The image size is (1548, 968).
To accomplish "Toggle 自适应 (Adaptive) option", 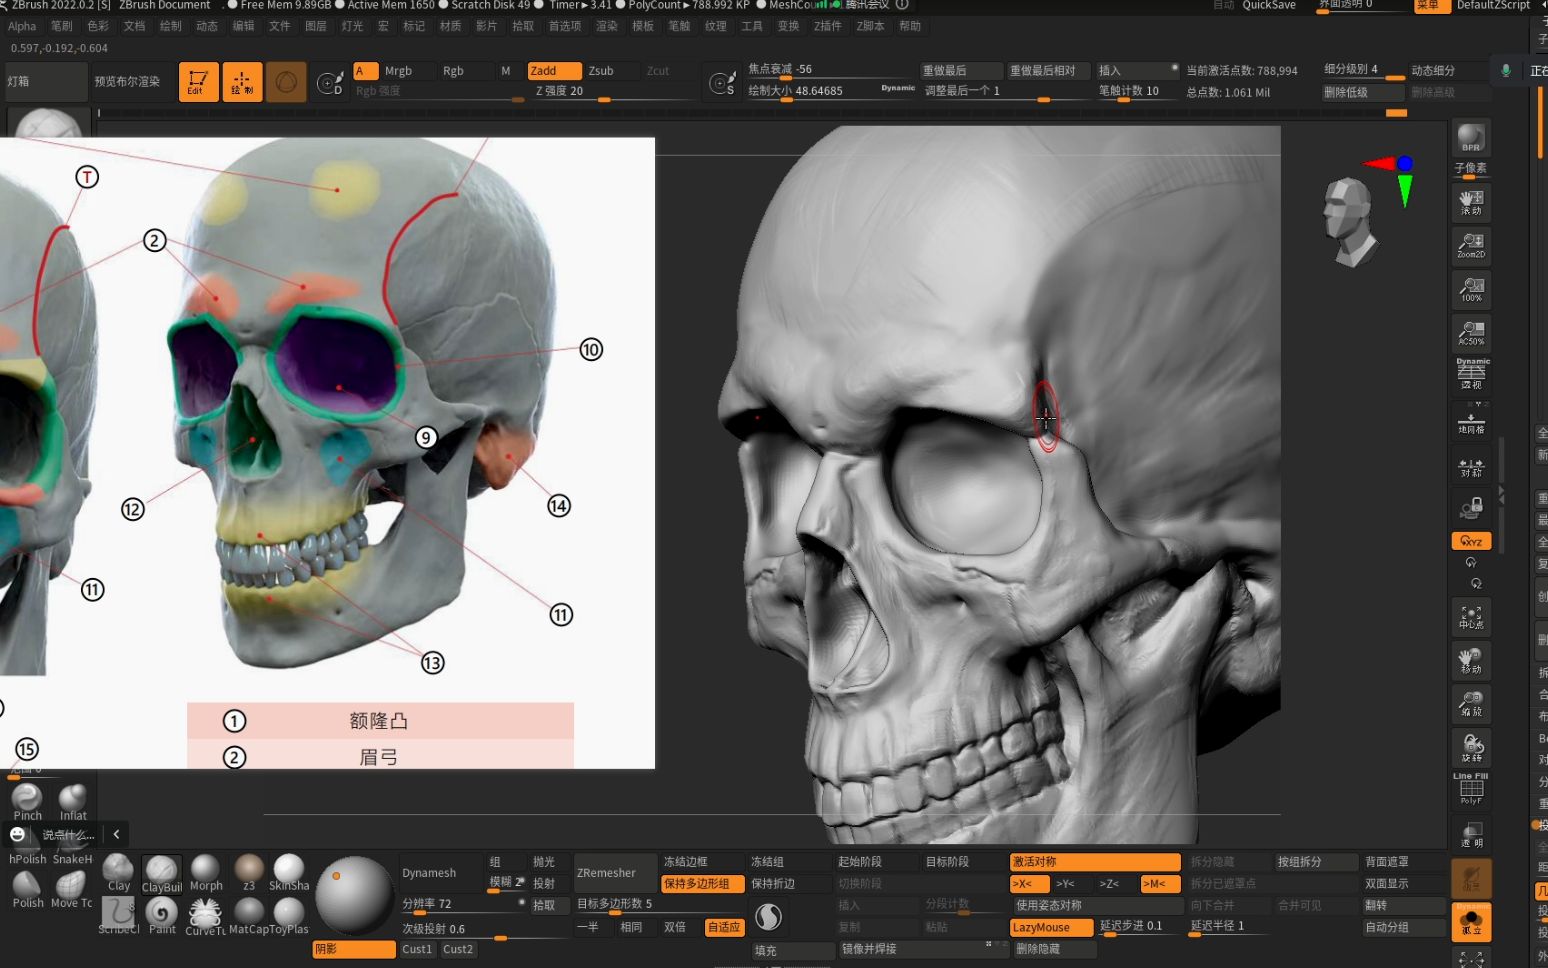I will [x=724, y=928].
